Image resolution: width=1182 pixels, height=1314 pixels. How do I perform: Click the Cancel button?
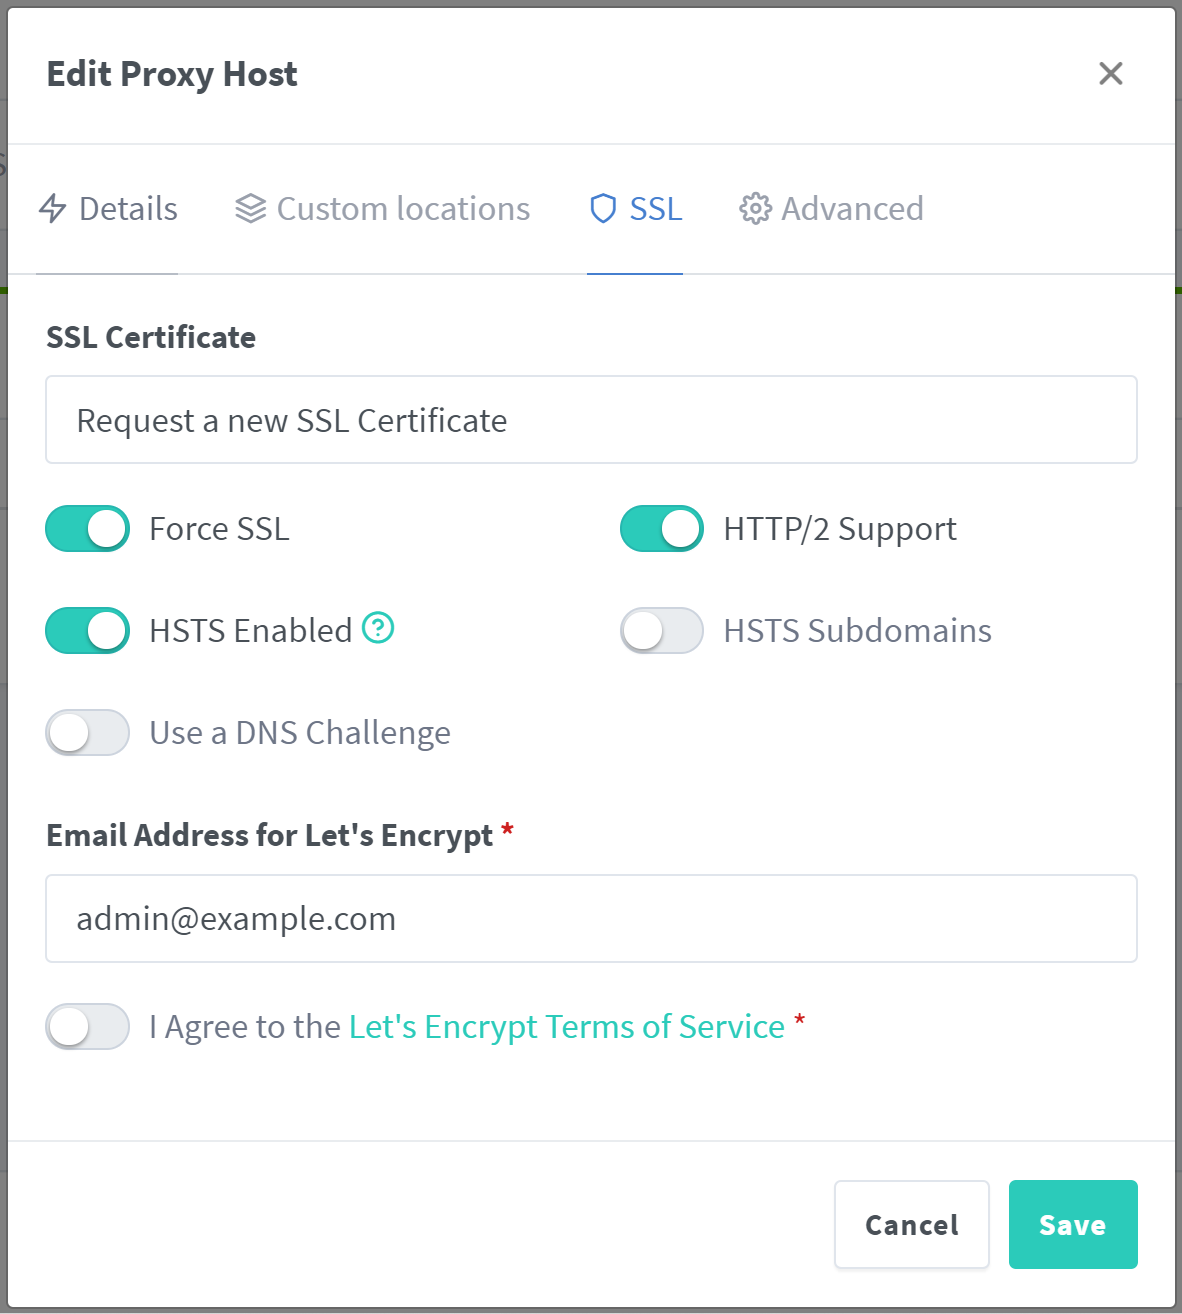pos(911,1225)
